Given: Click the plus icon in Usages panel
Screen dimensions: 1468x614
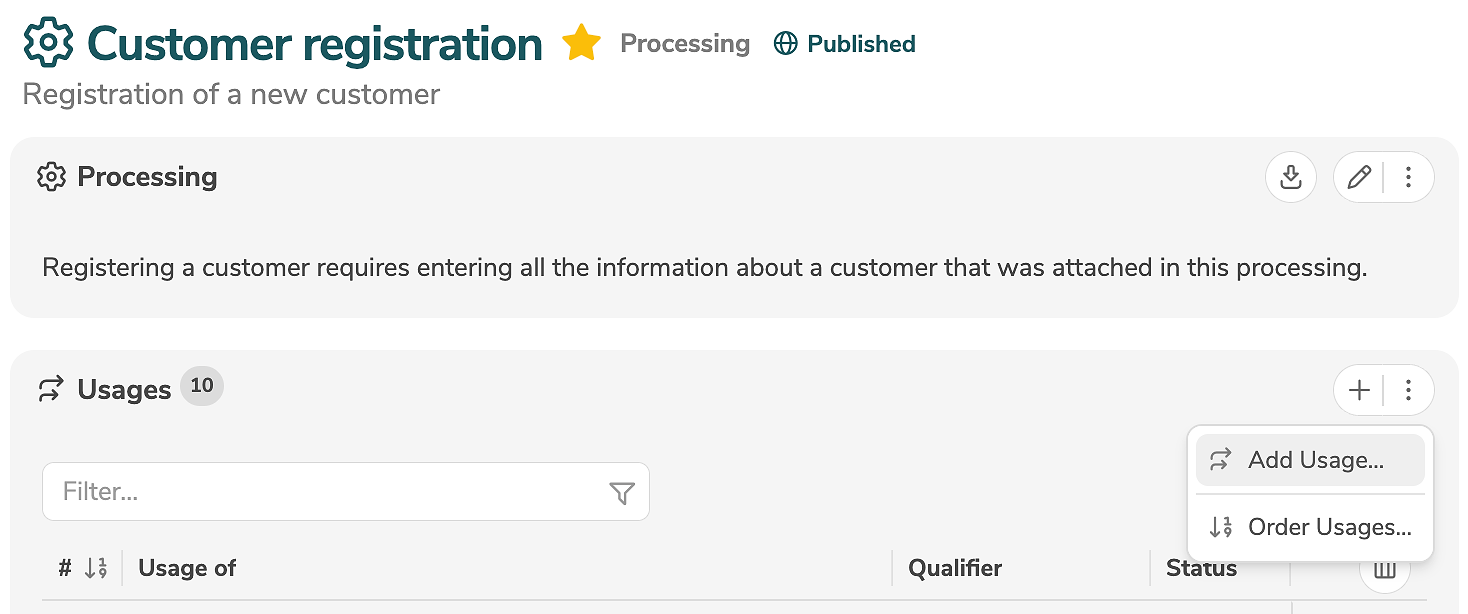Looking at the screenshot, I should (x=1359, y=390).
